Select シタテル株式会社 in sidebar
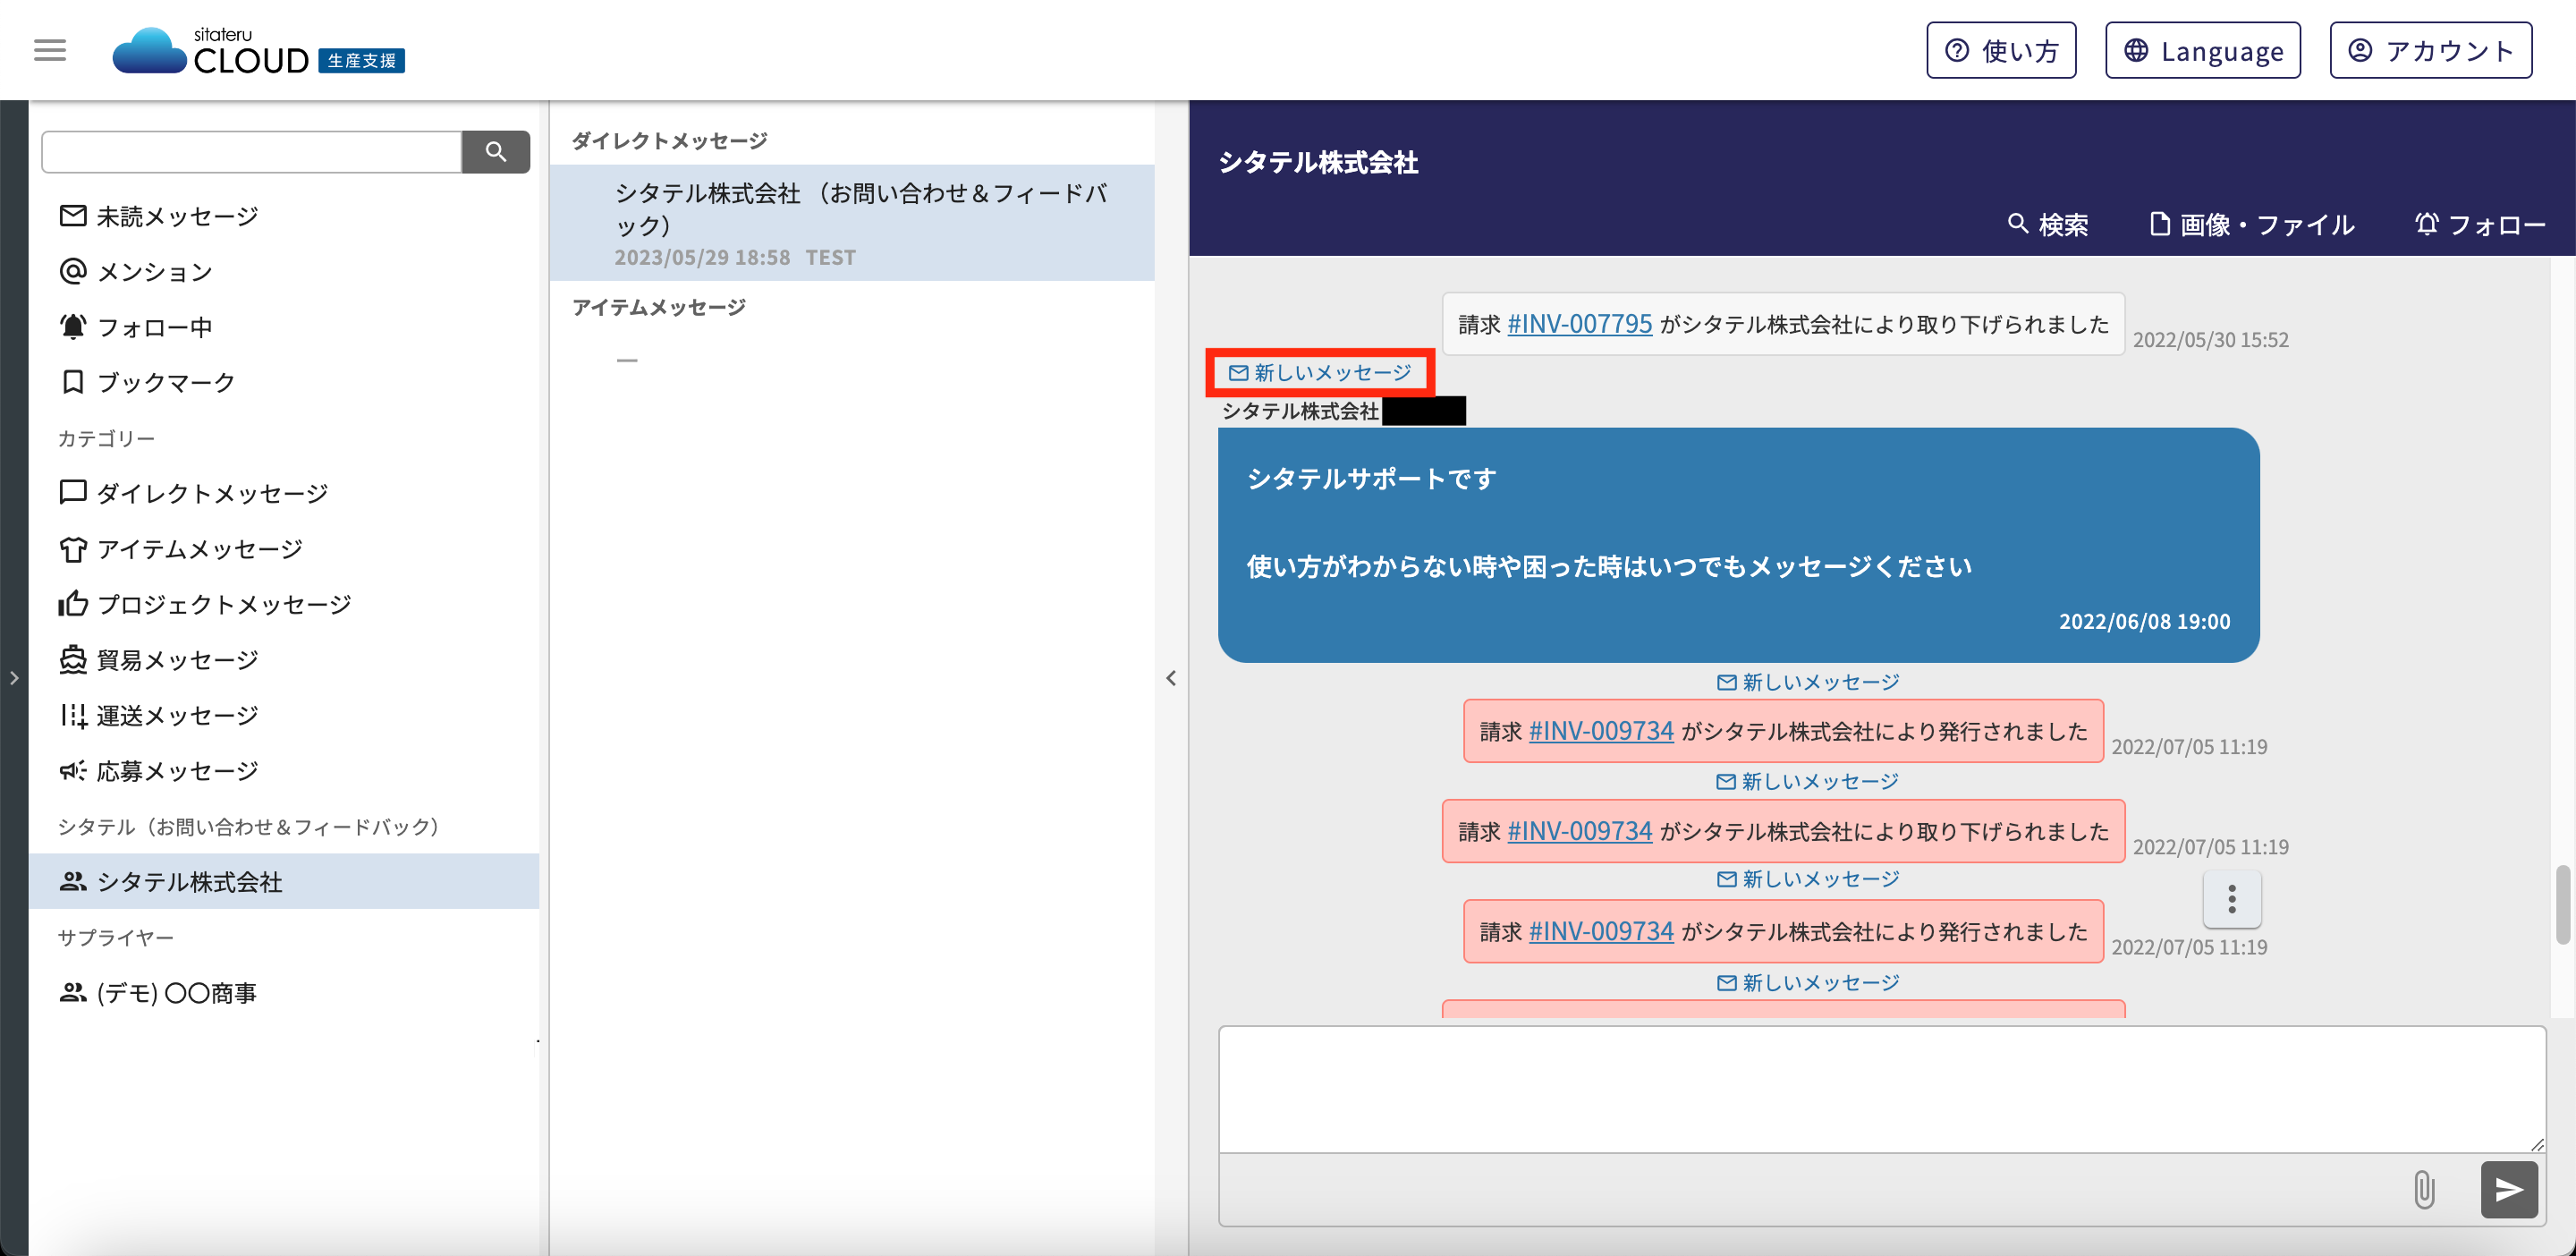Viewport: 2576px width, 1256px height. click(285, 881)
